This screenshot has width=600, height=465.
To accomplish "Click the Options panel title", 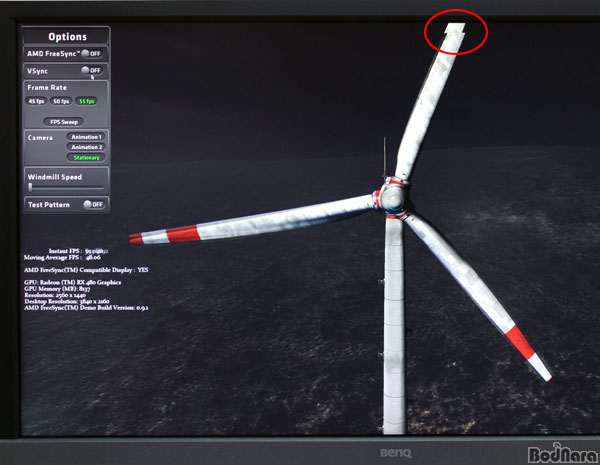I will (x=67, y=37).
